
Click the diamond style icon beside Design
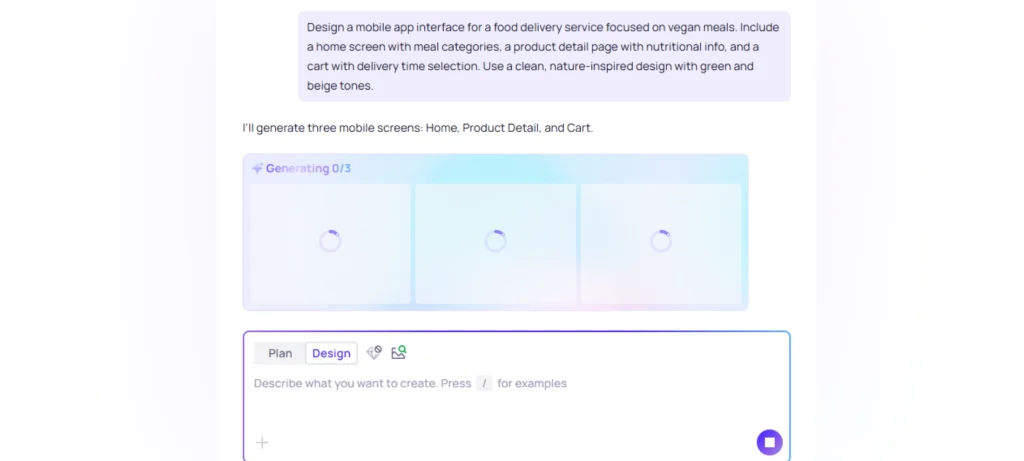pyautogui.click(x=374, y=353)
